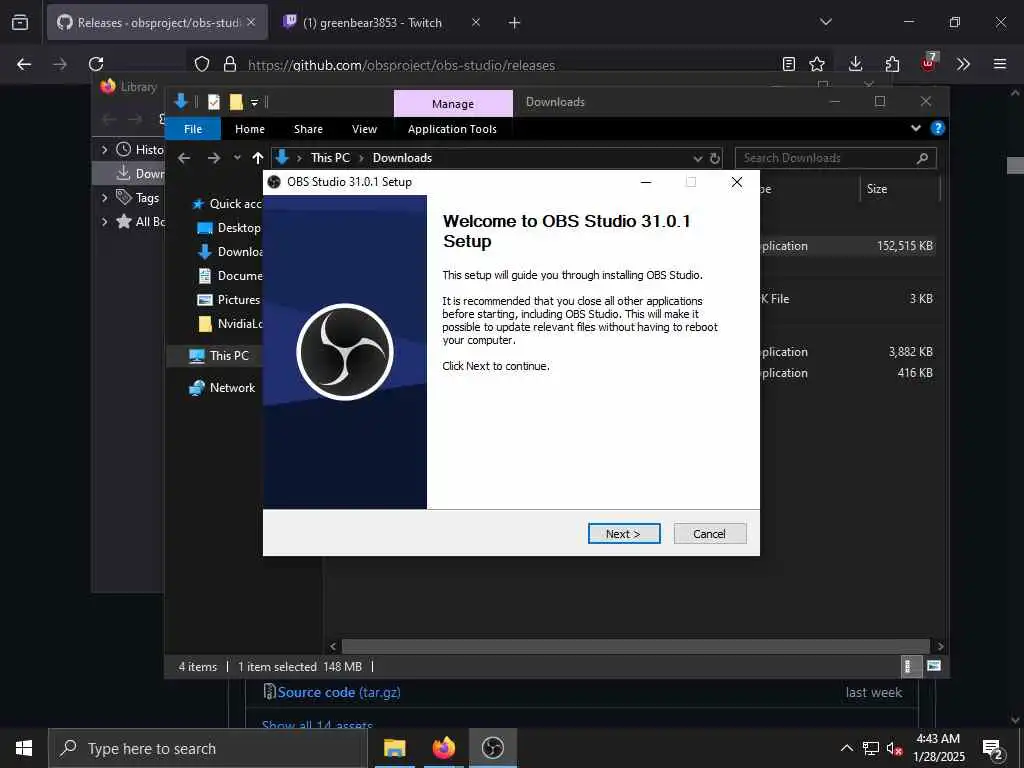Show more Firefox toolbar tools

coord(963,64)
